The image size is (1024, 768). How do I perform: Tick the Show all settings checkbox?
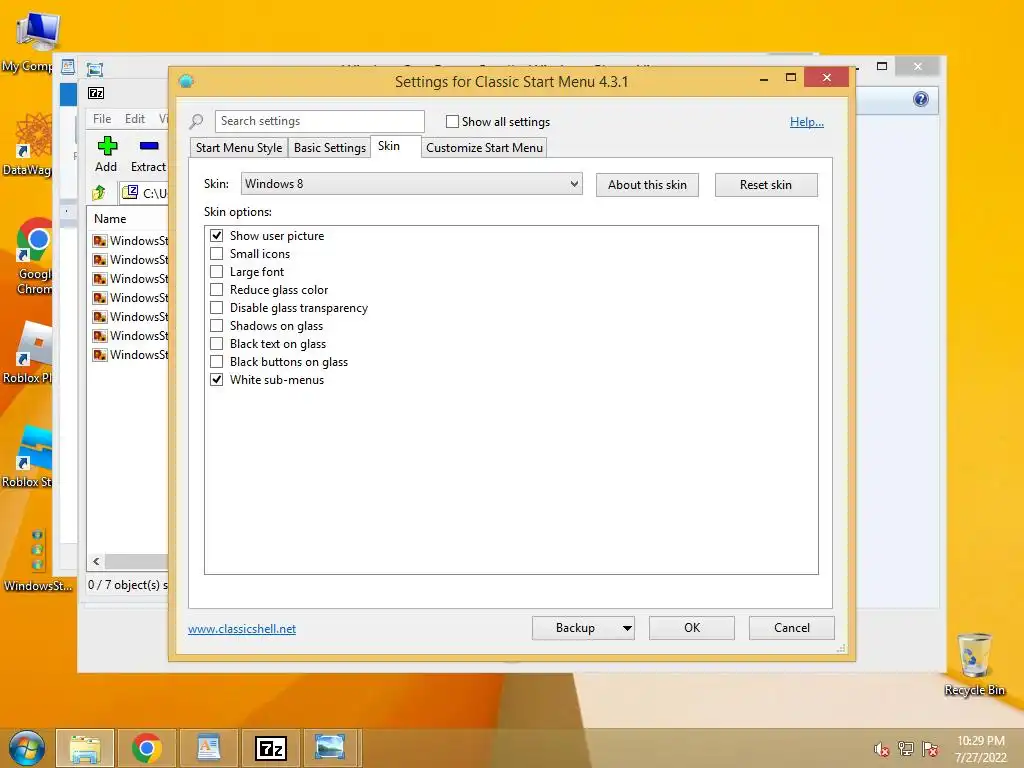tap(452, 121)
